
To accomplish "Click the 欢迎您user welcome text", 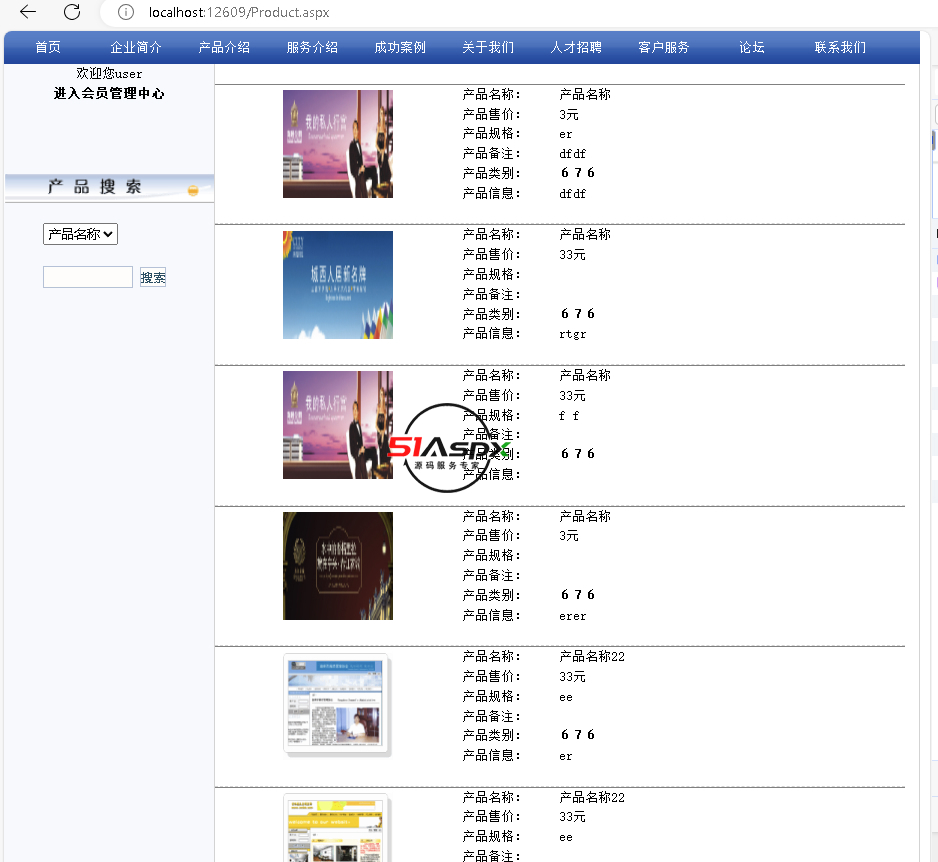I will [109, 74].
